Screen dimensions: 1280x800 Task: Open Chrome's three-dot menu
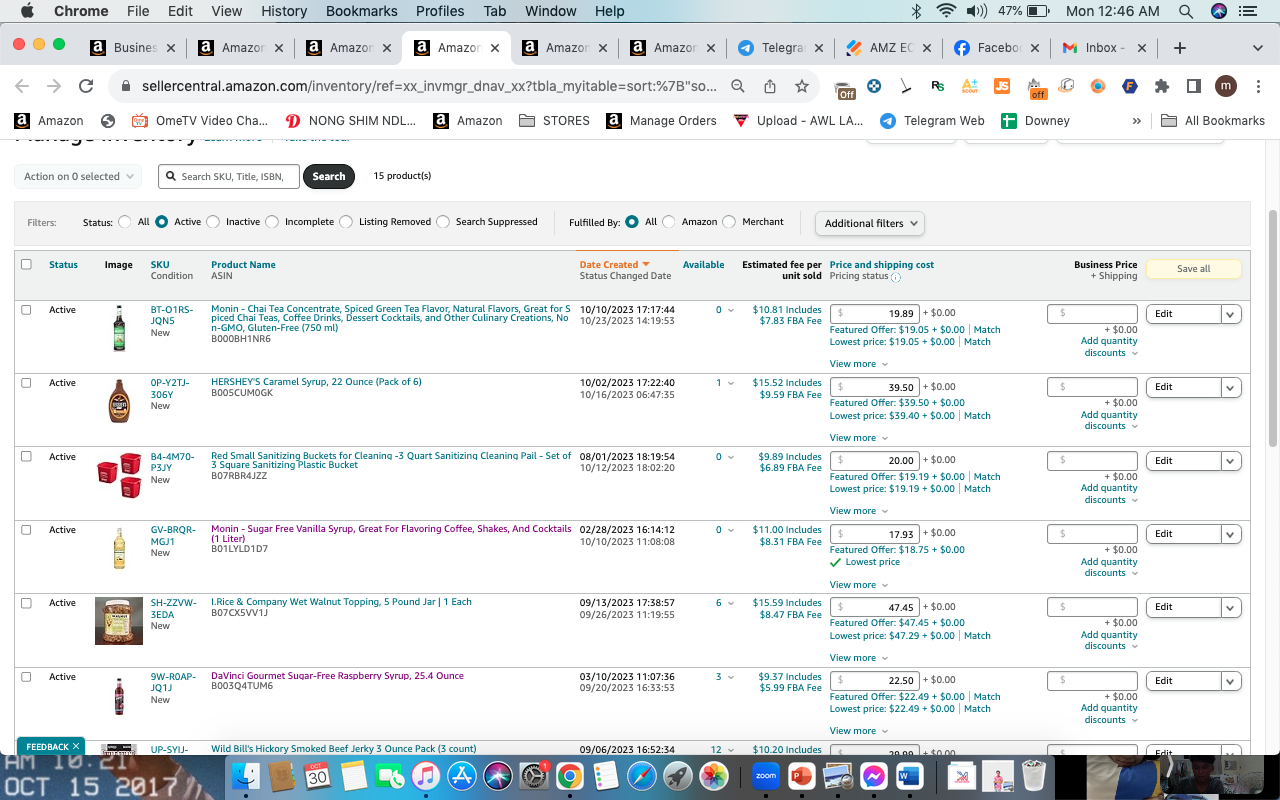[x=1257, y=86]
